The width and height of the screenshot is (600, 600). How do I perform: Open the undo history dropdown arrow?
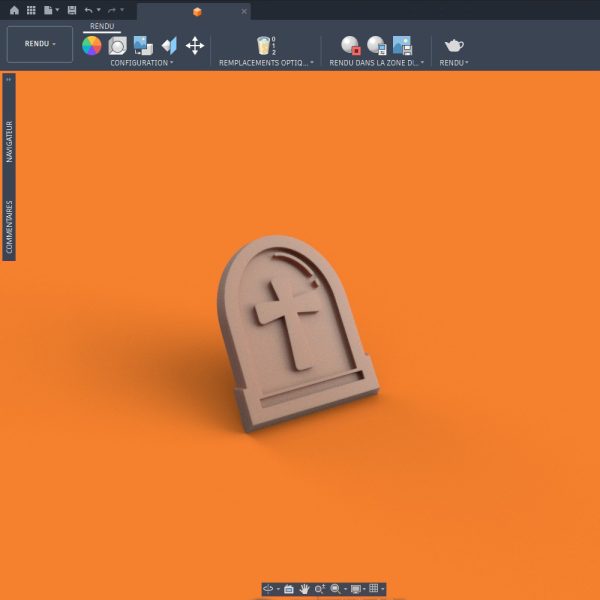(99, 10)
